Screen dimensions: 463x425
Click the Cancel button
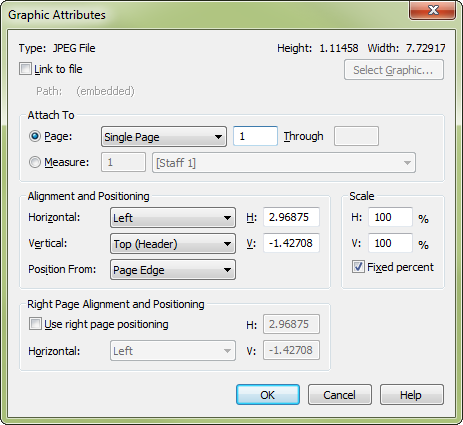point(340,395)
